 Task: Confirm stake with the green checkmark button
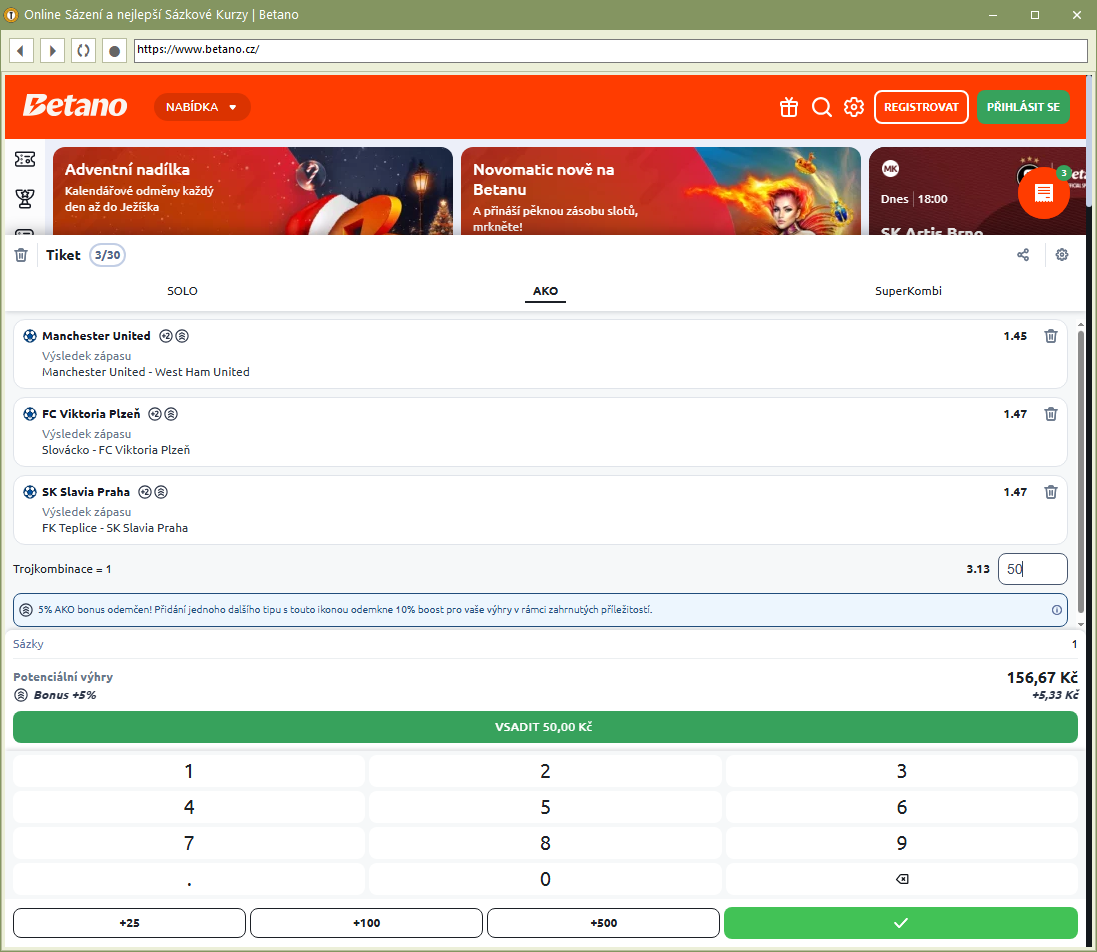click(900, 923)
